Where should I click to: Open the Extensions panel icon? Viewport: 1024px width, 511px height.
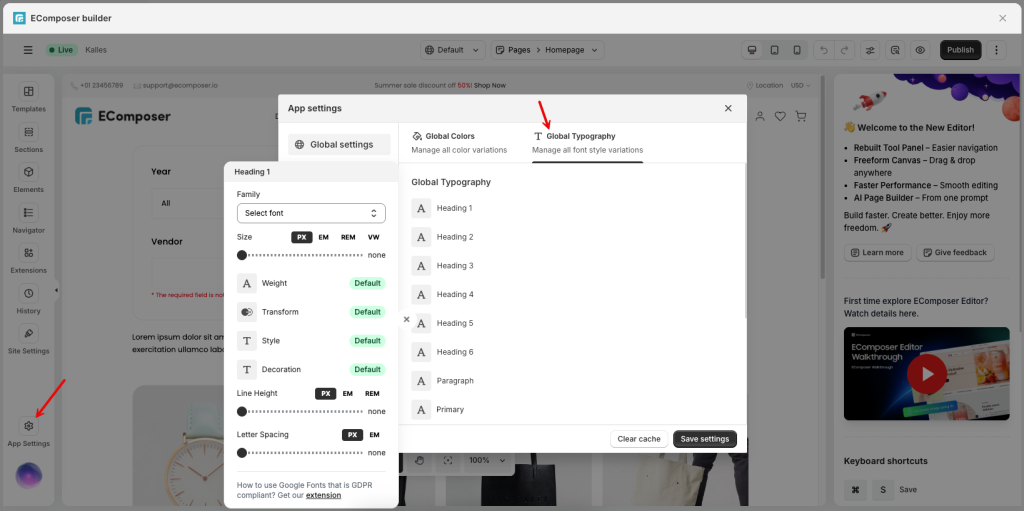tap(28, 253)
